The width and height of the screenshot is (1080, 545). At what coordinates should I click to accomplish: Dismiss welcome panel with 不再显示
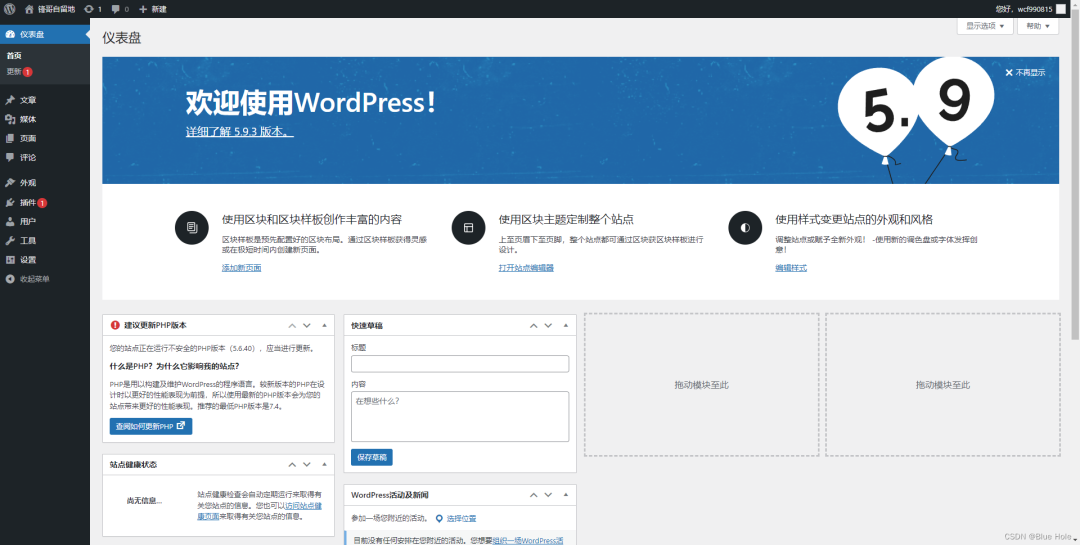tap(1025, 72)
